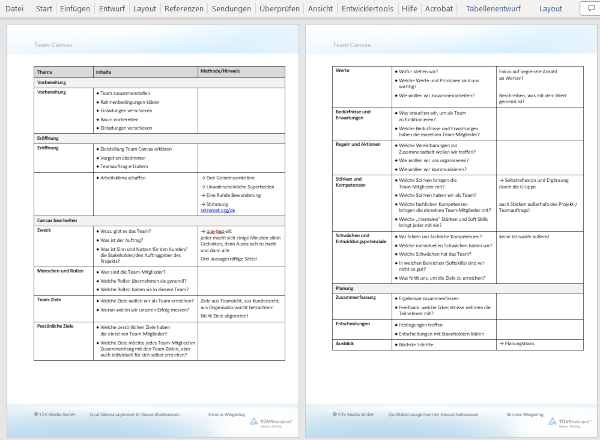Click the 'Team Canvas' header on left page

[x=56, y=45]
